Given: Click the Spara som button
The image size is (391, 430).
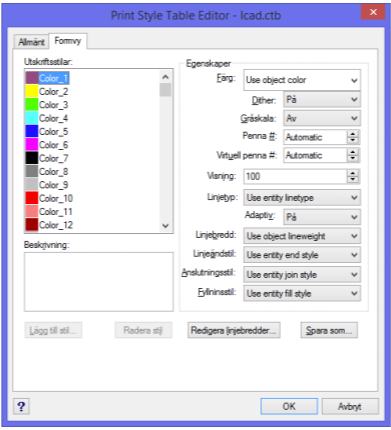Looking at the screenshot, I should click(329, 330).
